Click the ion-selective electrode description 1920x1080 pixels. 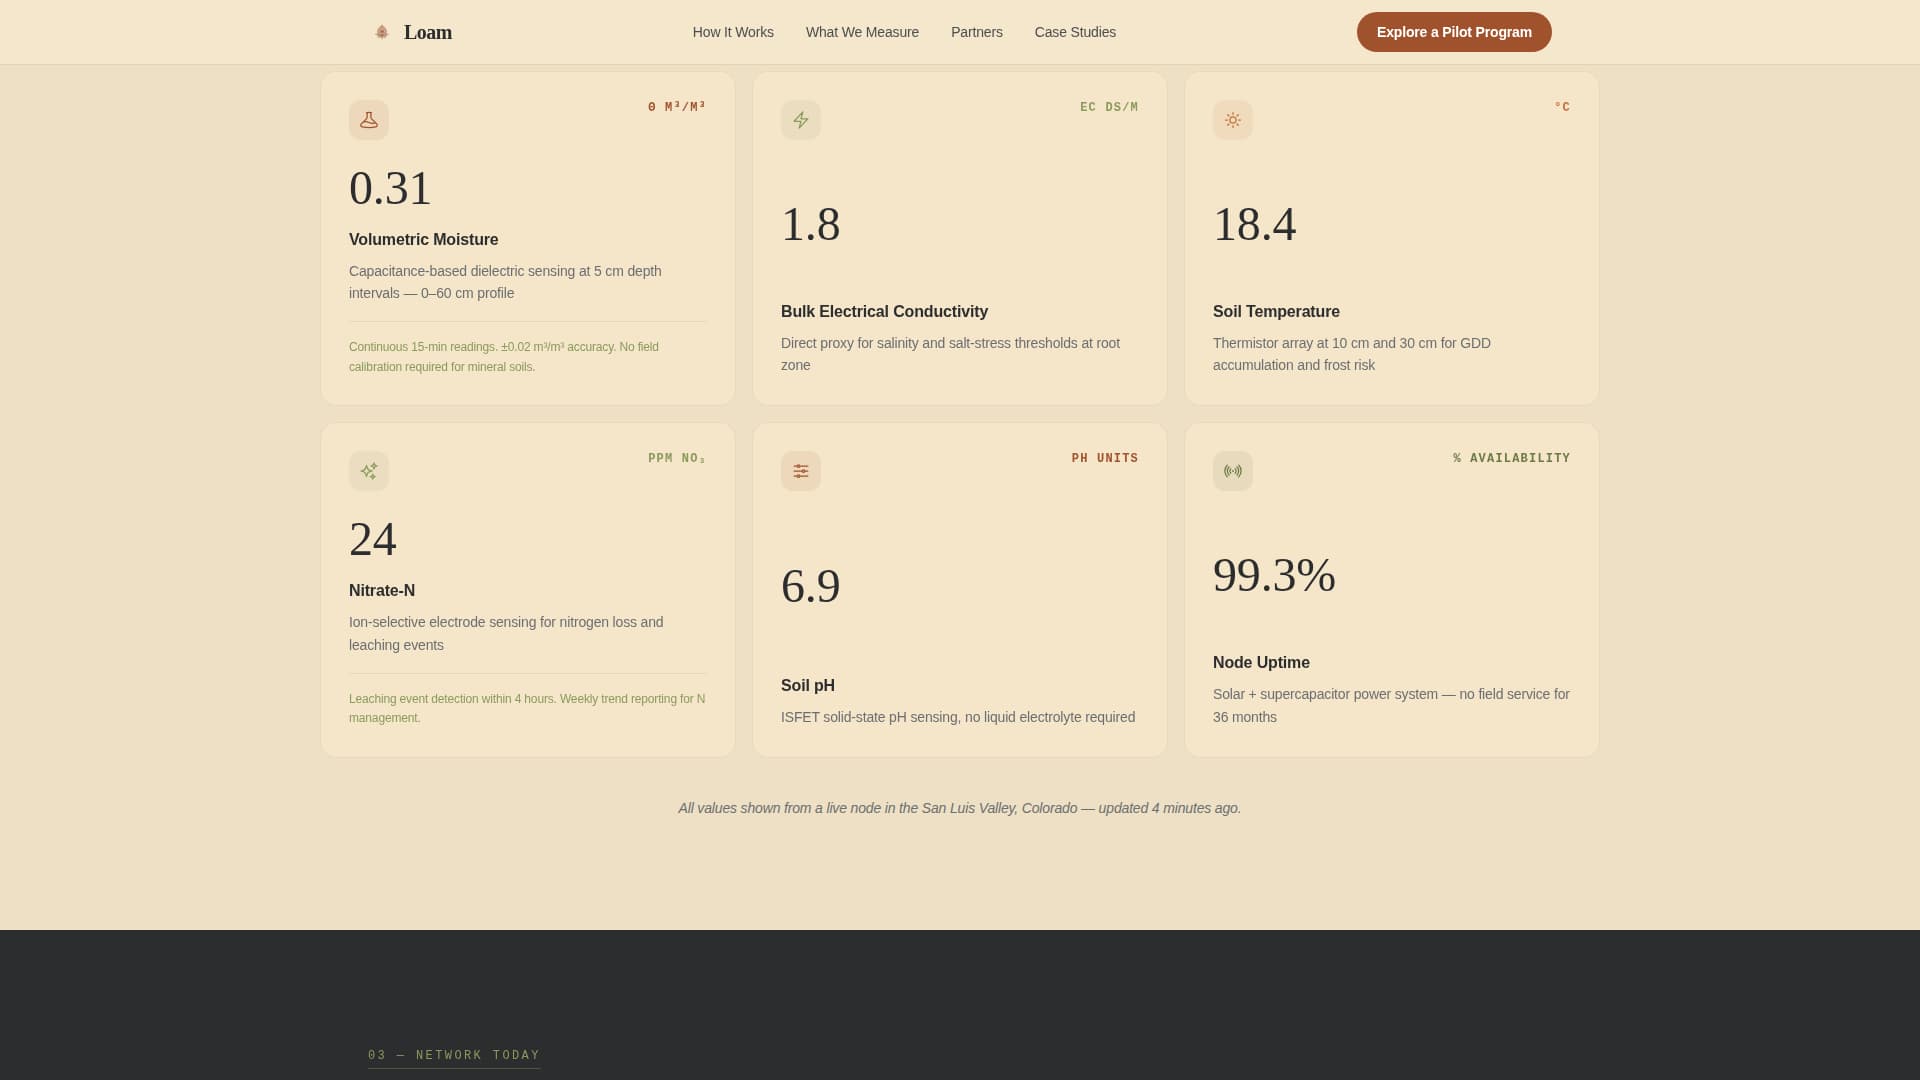pos(506,633)
